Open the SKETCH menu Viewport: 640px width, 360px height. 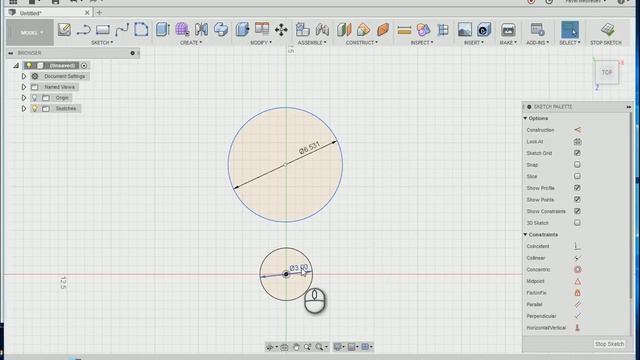tap(102, 42)
